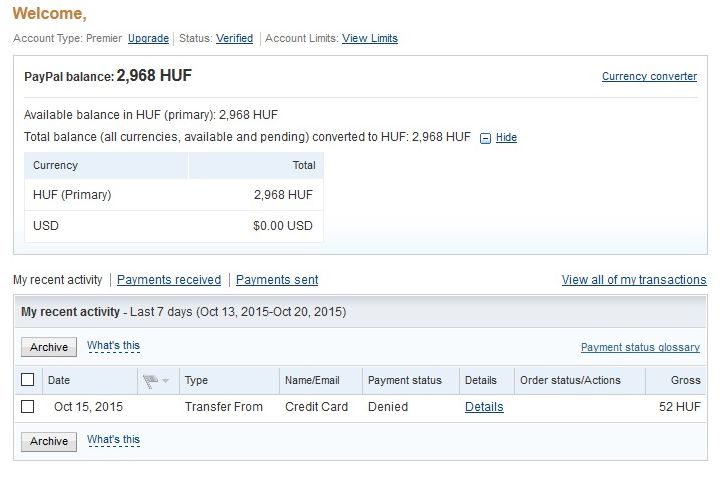Open the Currency converter link

[649, 77]
